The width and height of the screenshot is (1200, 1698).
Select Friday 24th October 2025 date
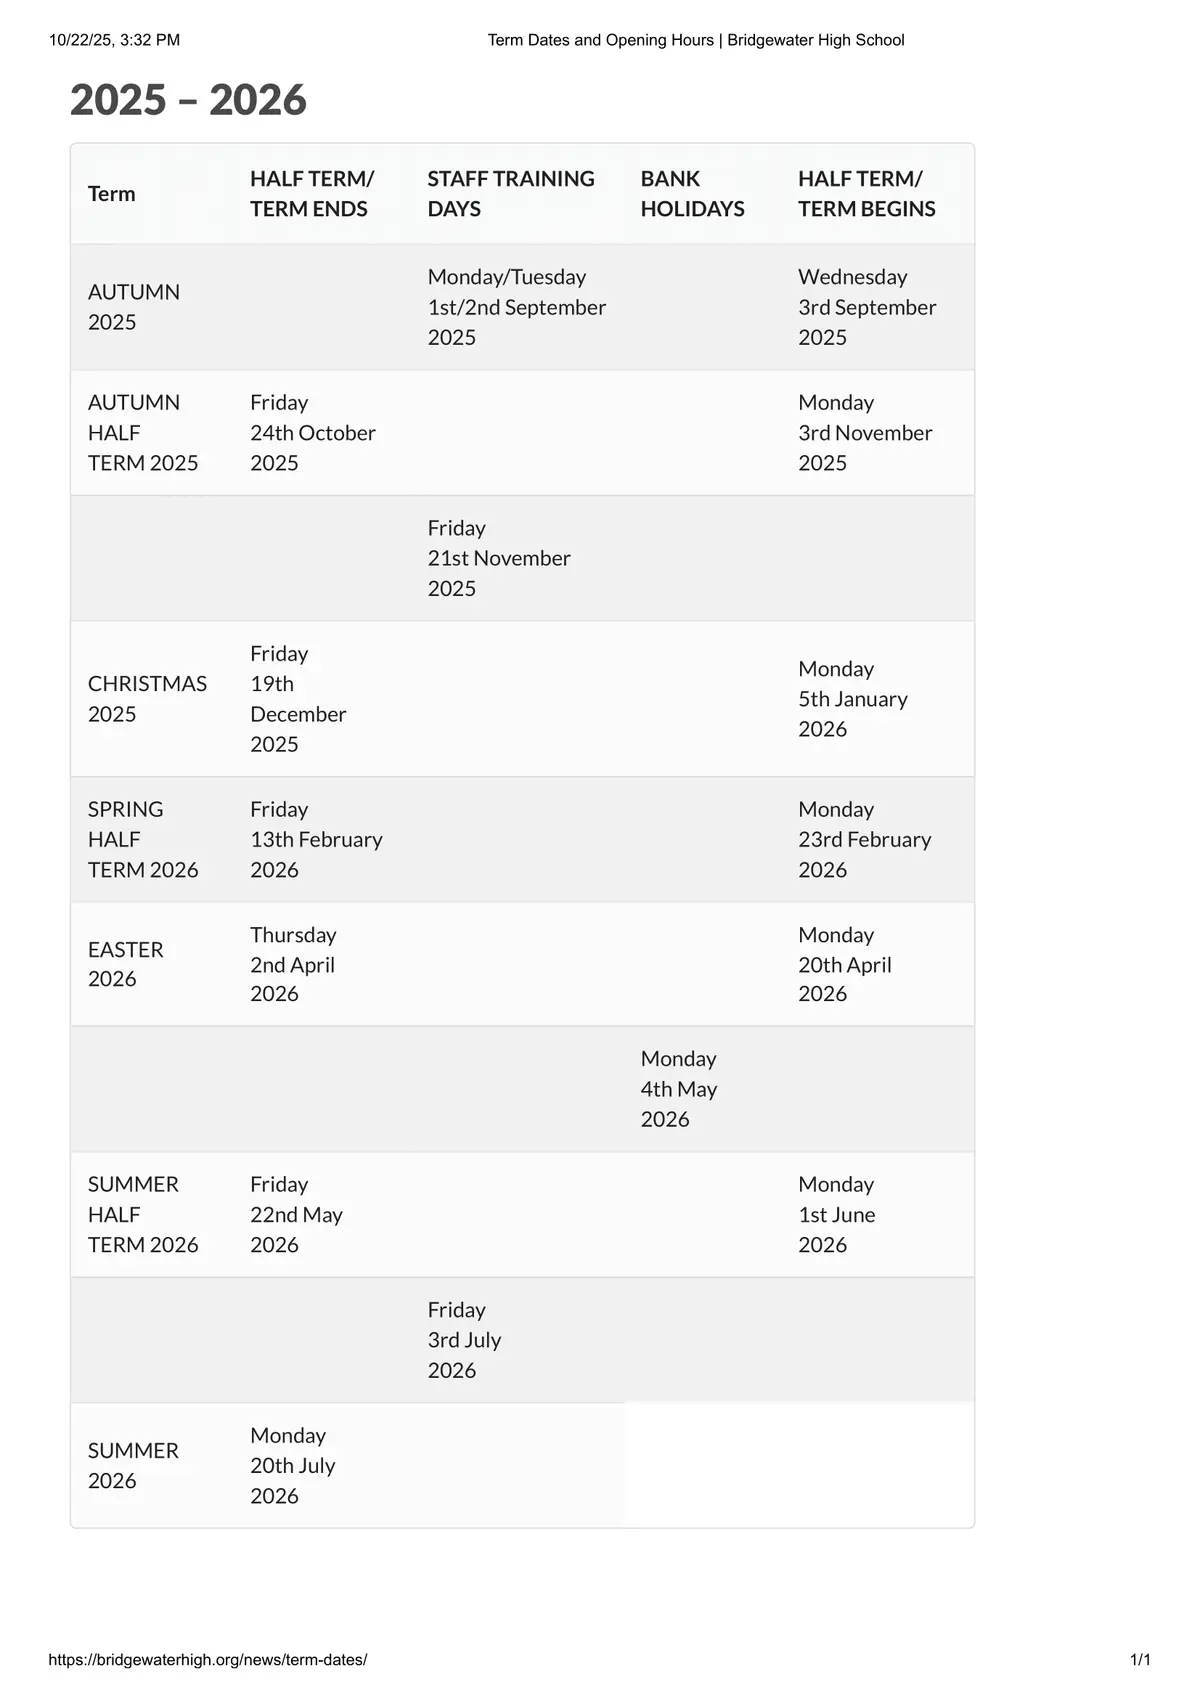tap(313, 433)
